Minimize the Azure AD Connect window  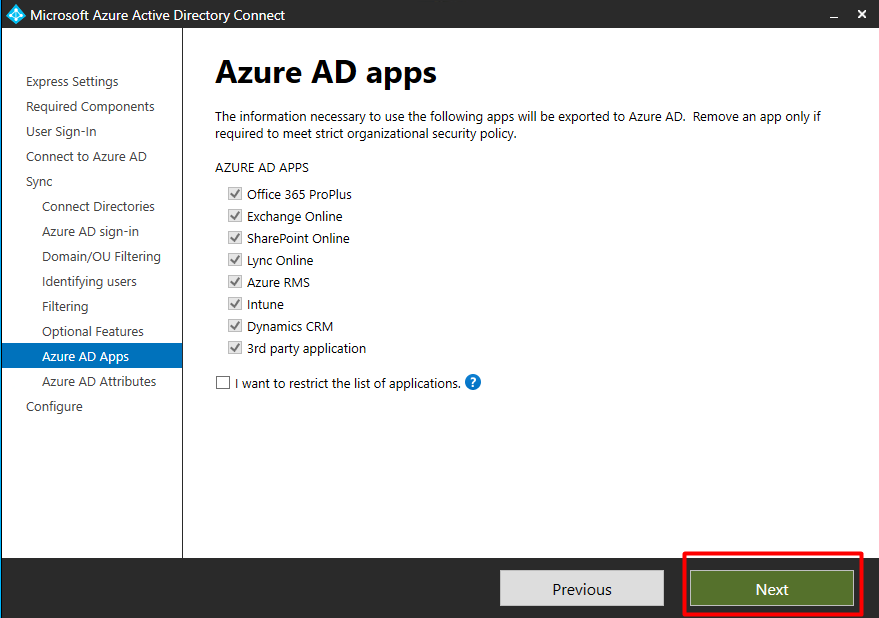(x=834, y=15)
